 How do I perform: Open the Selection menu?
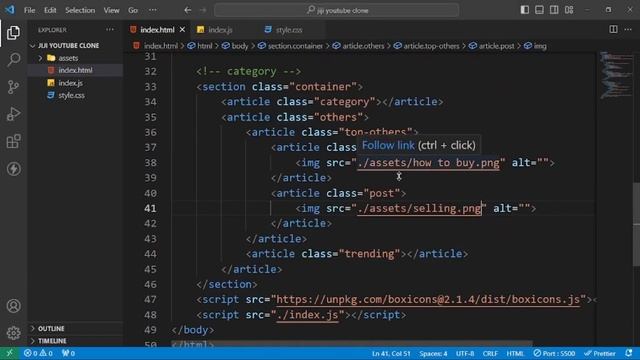pyautogui.click(x=80, y=10)
